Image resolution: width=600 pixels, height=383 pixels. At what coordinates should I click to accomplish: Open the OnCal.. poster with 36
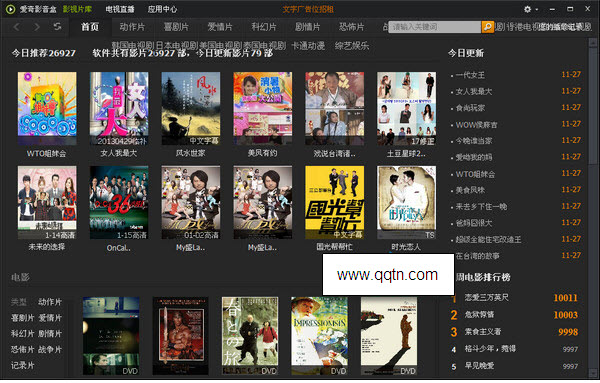pos(119,202)
